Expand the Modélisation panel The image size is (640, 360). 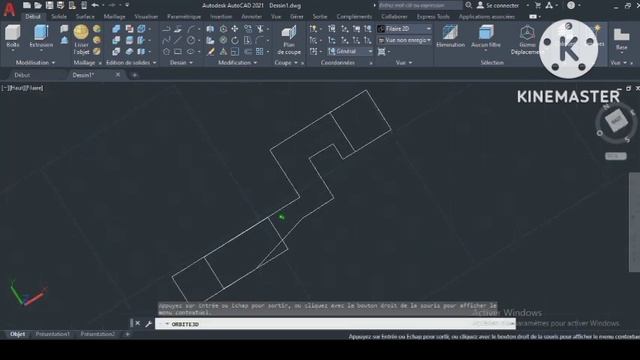click(35, 62)
